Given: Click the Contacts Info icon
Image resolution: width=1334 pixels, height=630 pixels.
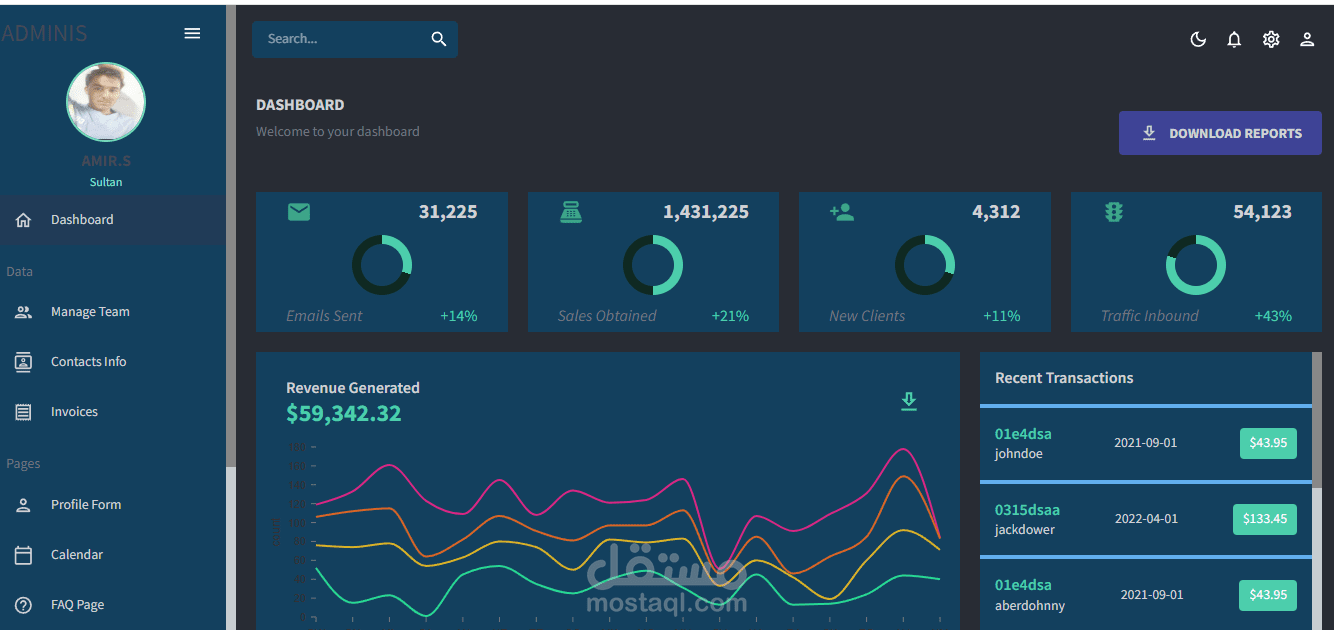Looking at the screenshot, I should coord(24,362).
